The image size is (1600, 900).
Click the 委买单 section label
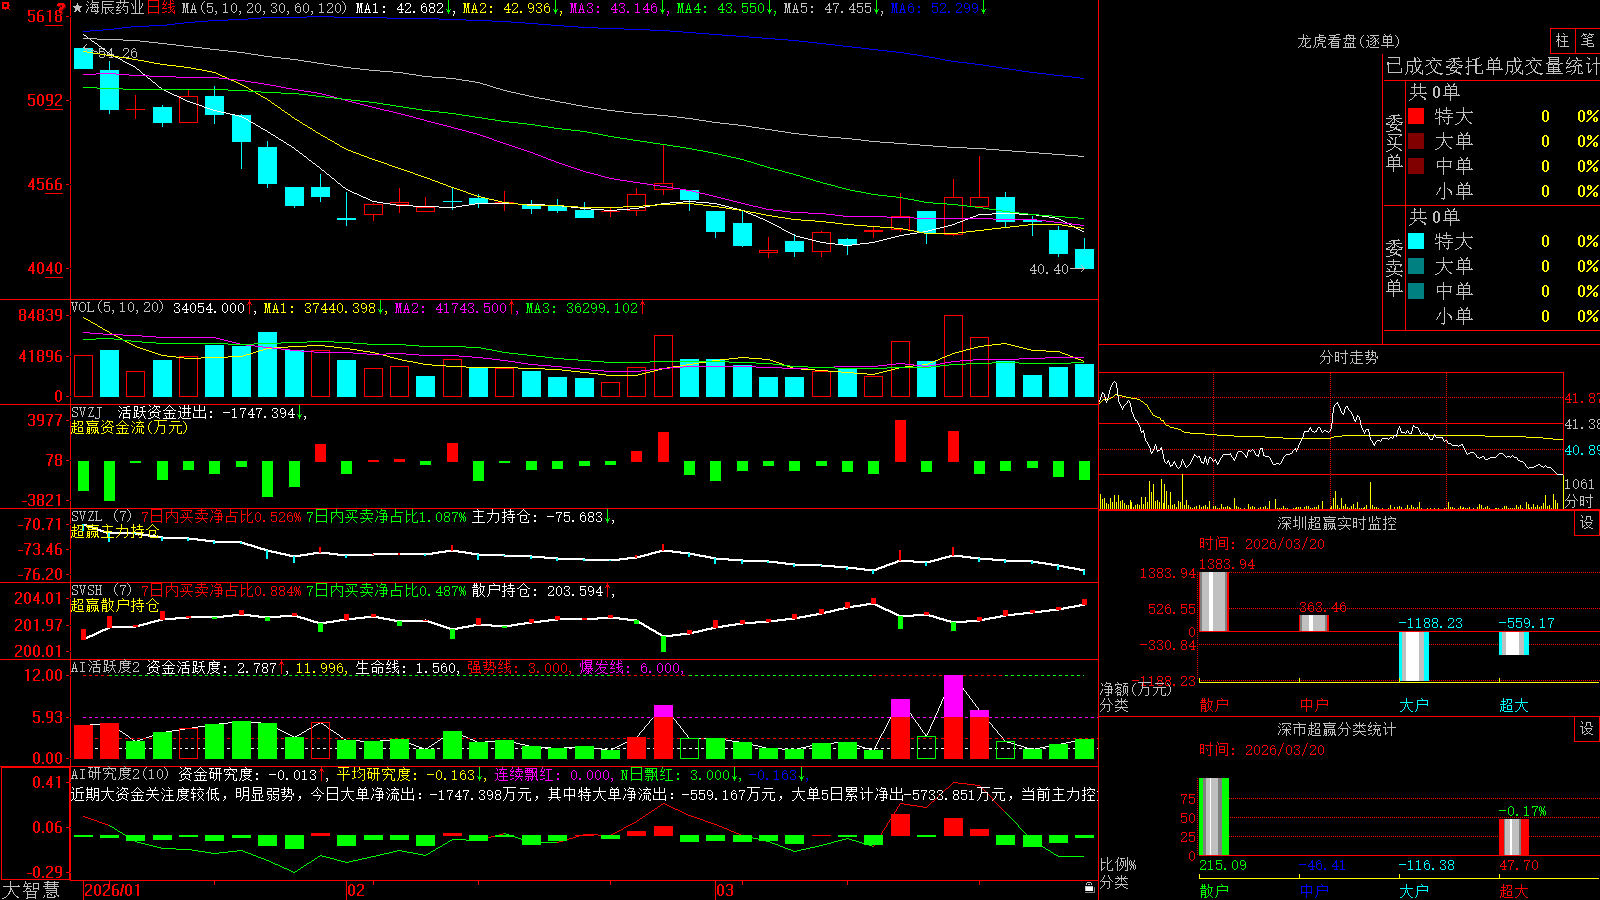coord(1394,142)
